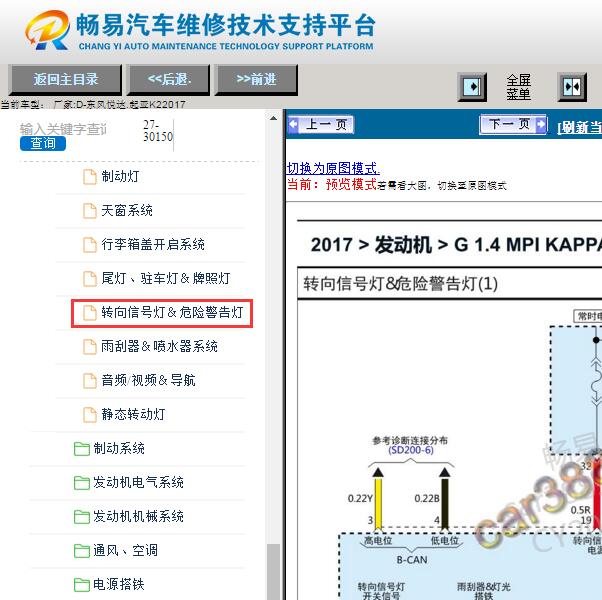Click the 返回主目录 button
This screenshot has width=602, height=600.
point(65,79)
